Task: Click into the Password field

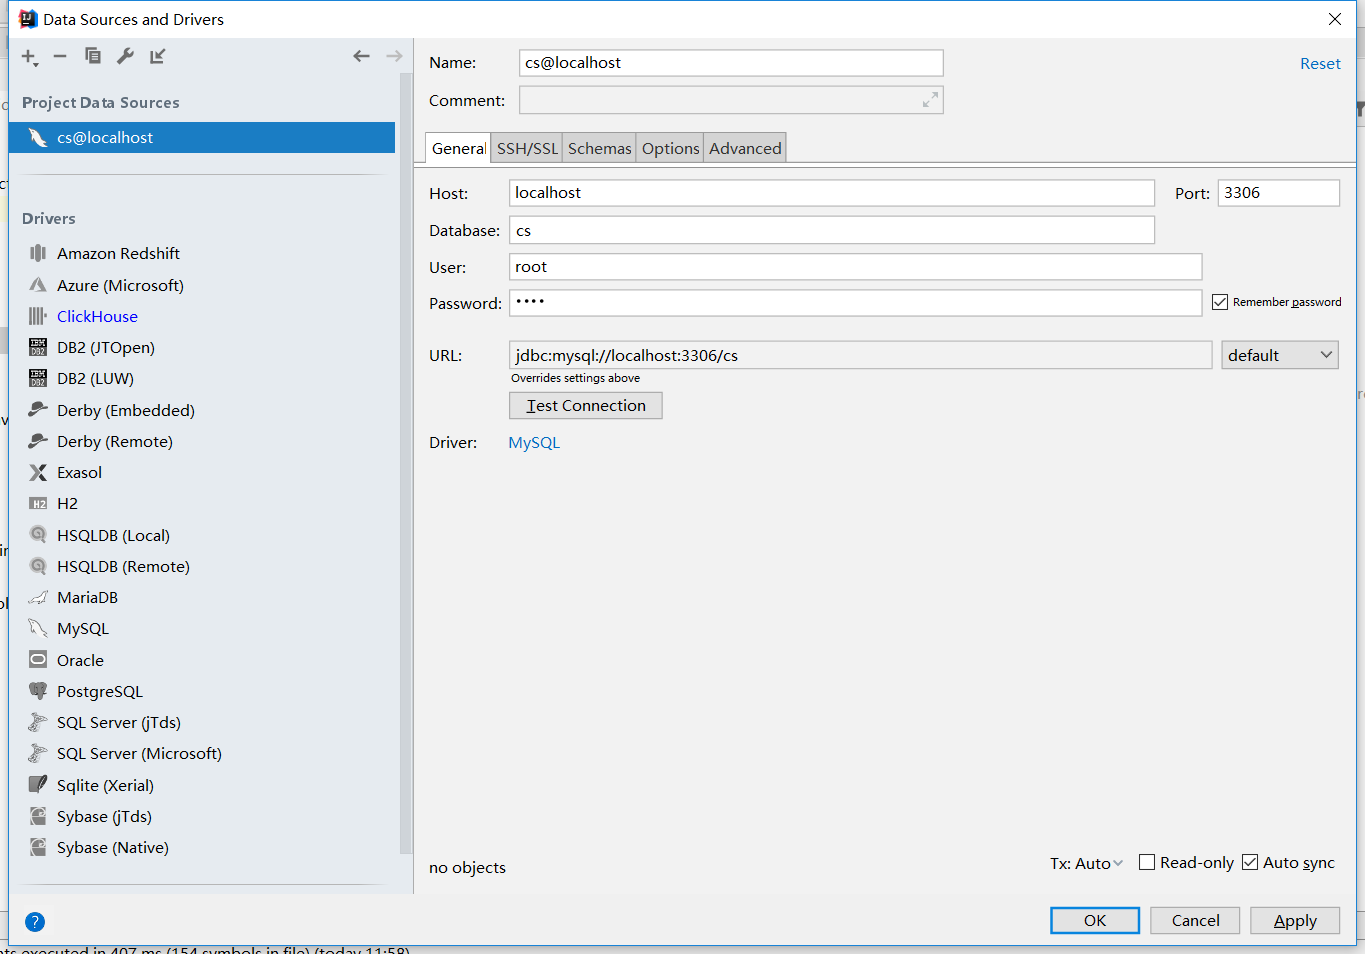Action: coord(855,303)
